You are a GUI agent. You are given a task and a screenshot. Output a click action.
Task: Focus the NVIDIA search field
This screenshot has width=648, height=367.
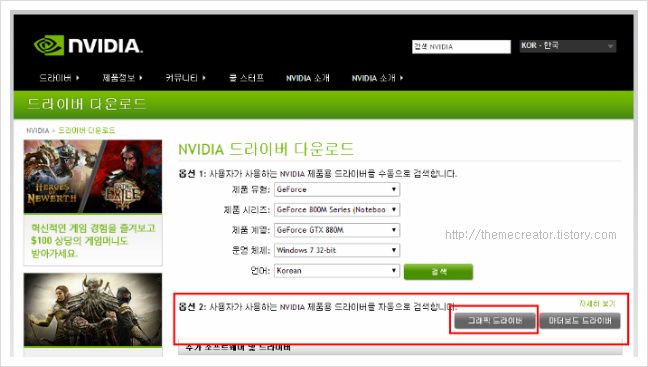coord(461,47)
